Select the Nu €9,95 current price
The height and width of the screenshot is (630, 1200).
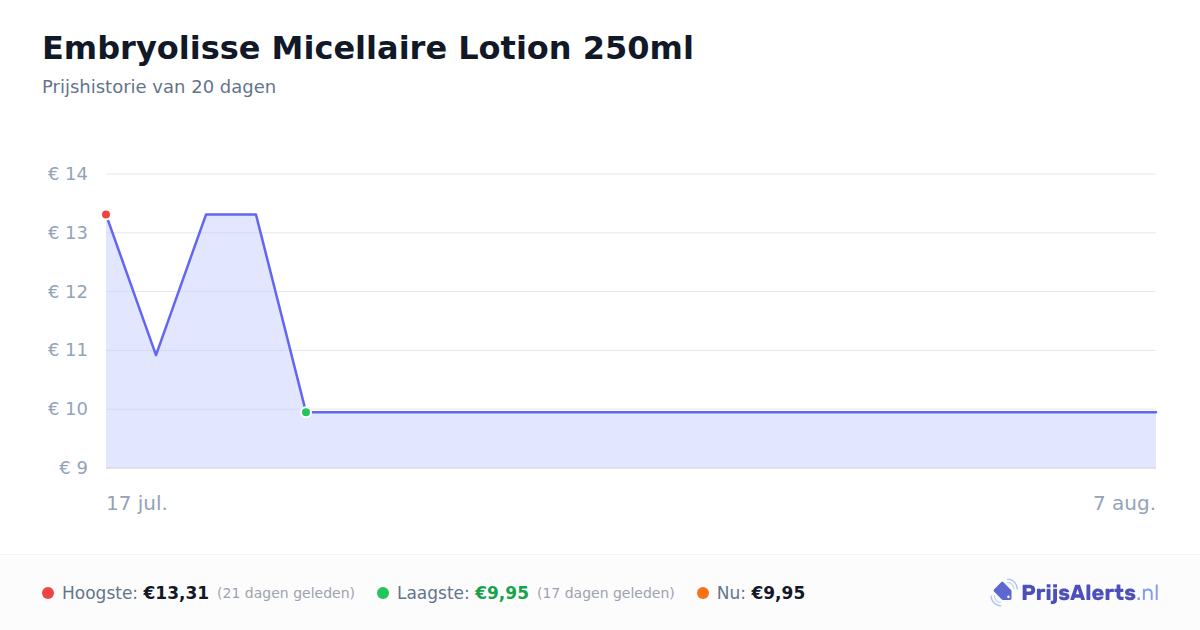point(778,593)
